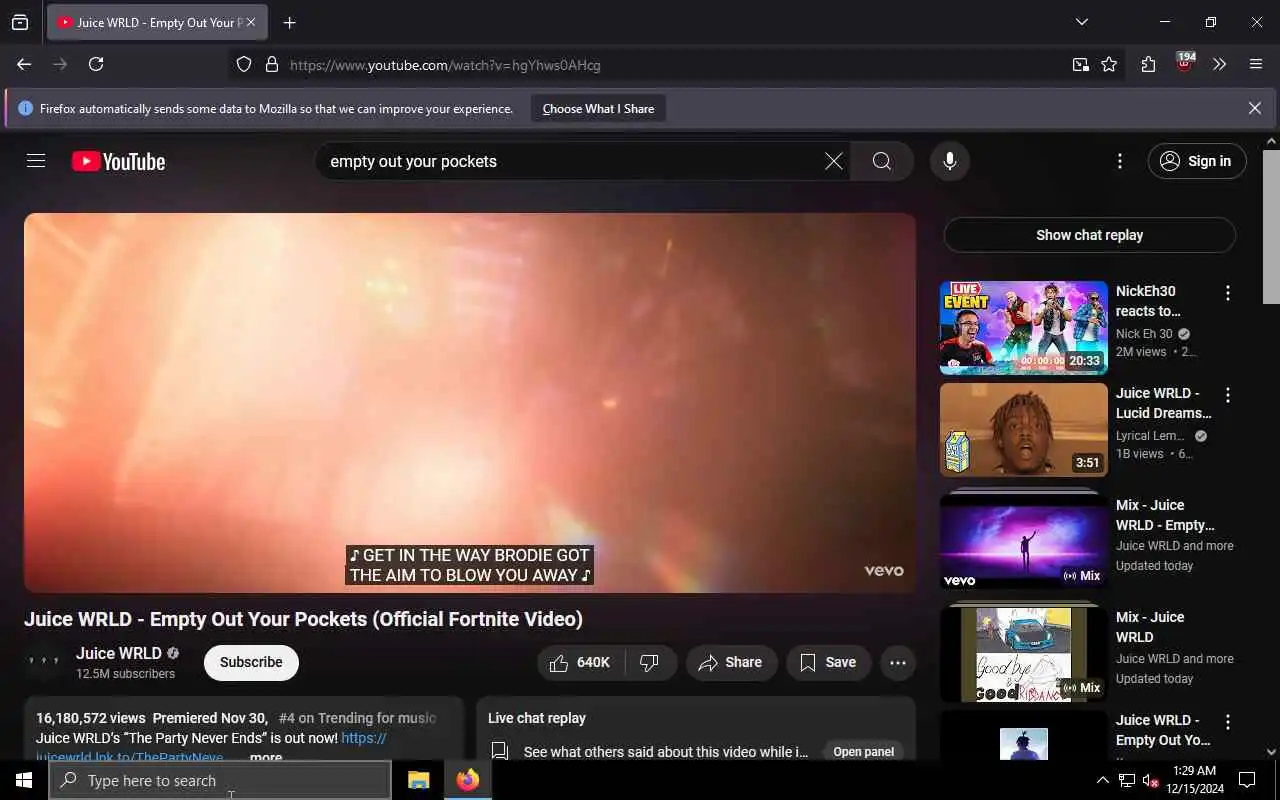This screenshot has width=1280, height=800.
Task: Open the NickEh30 reacts to video title
Action: point(1148,301)
